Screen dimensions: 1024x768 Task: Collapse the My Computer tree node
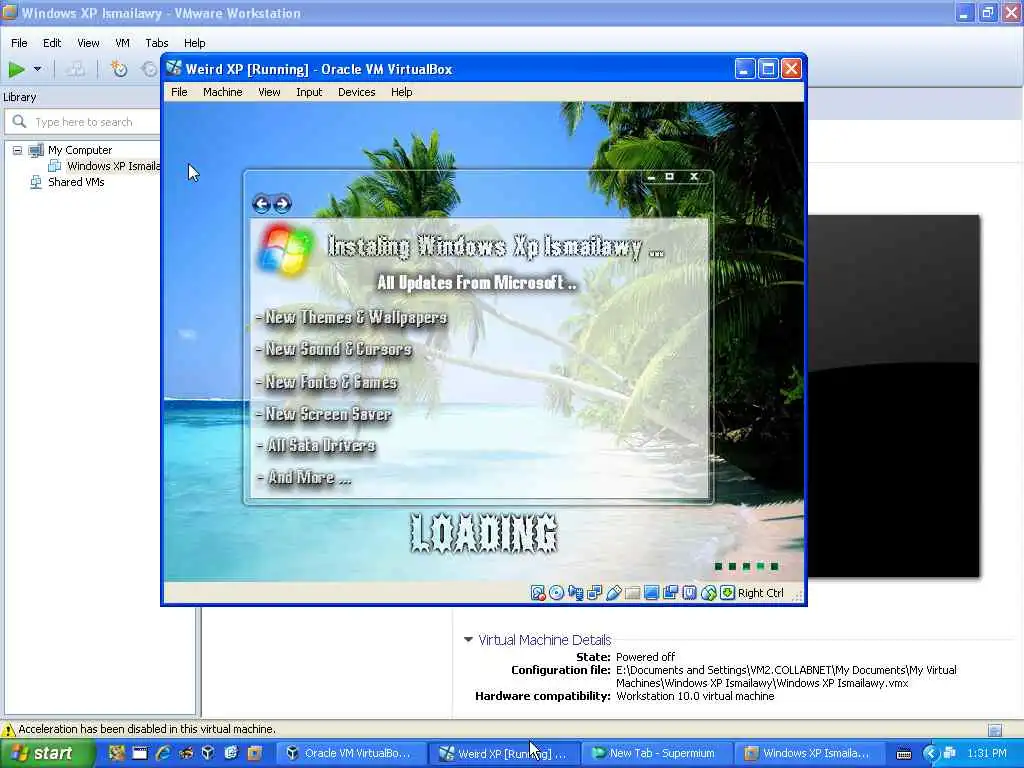[17, 150]
